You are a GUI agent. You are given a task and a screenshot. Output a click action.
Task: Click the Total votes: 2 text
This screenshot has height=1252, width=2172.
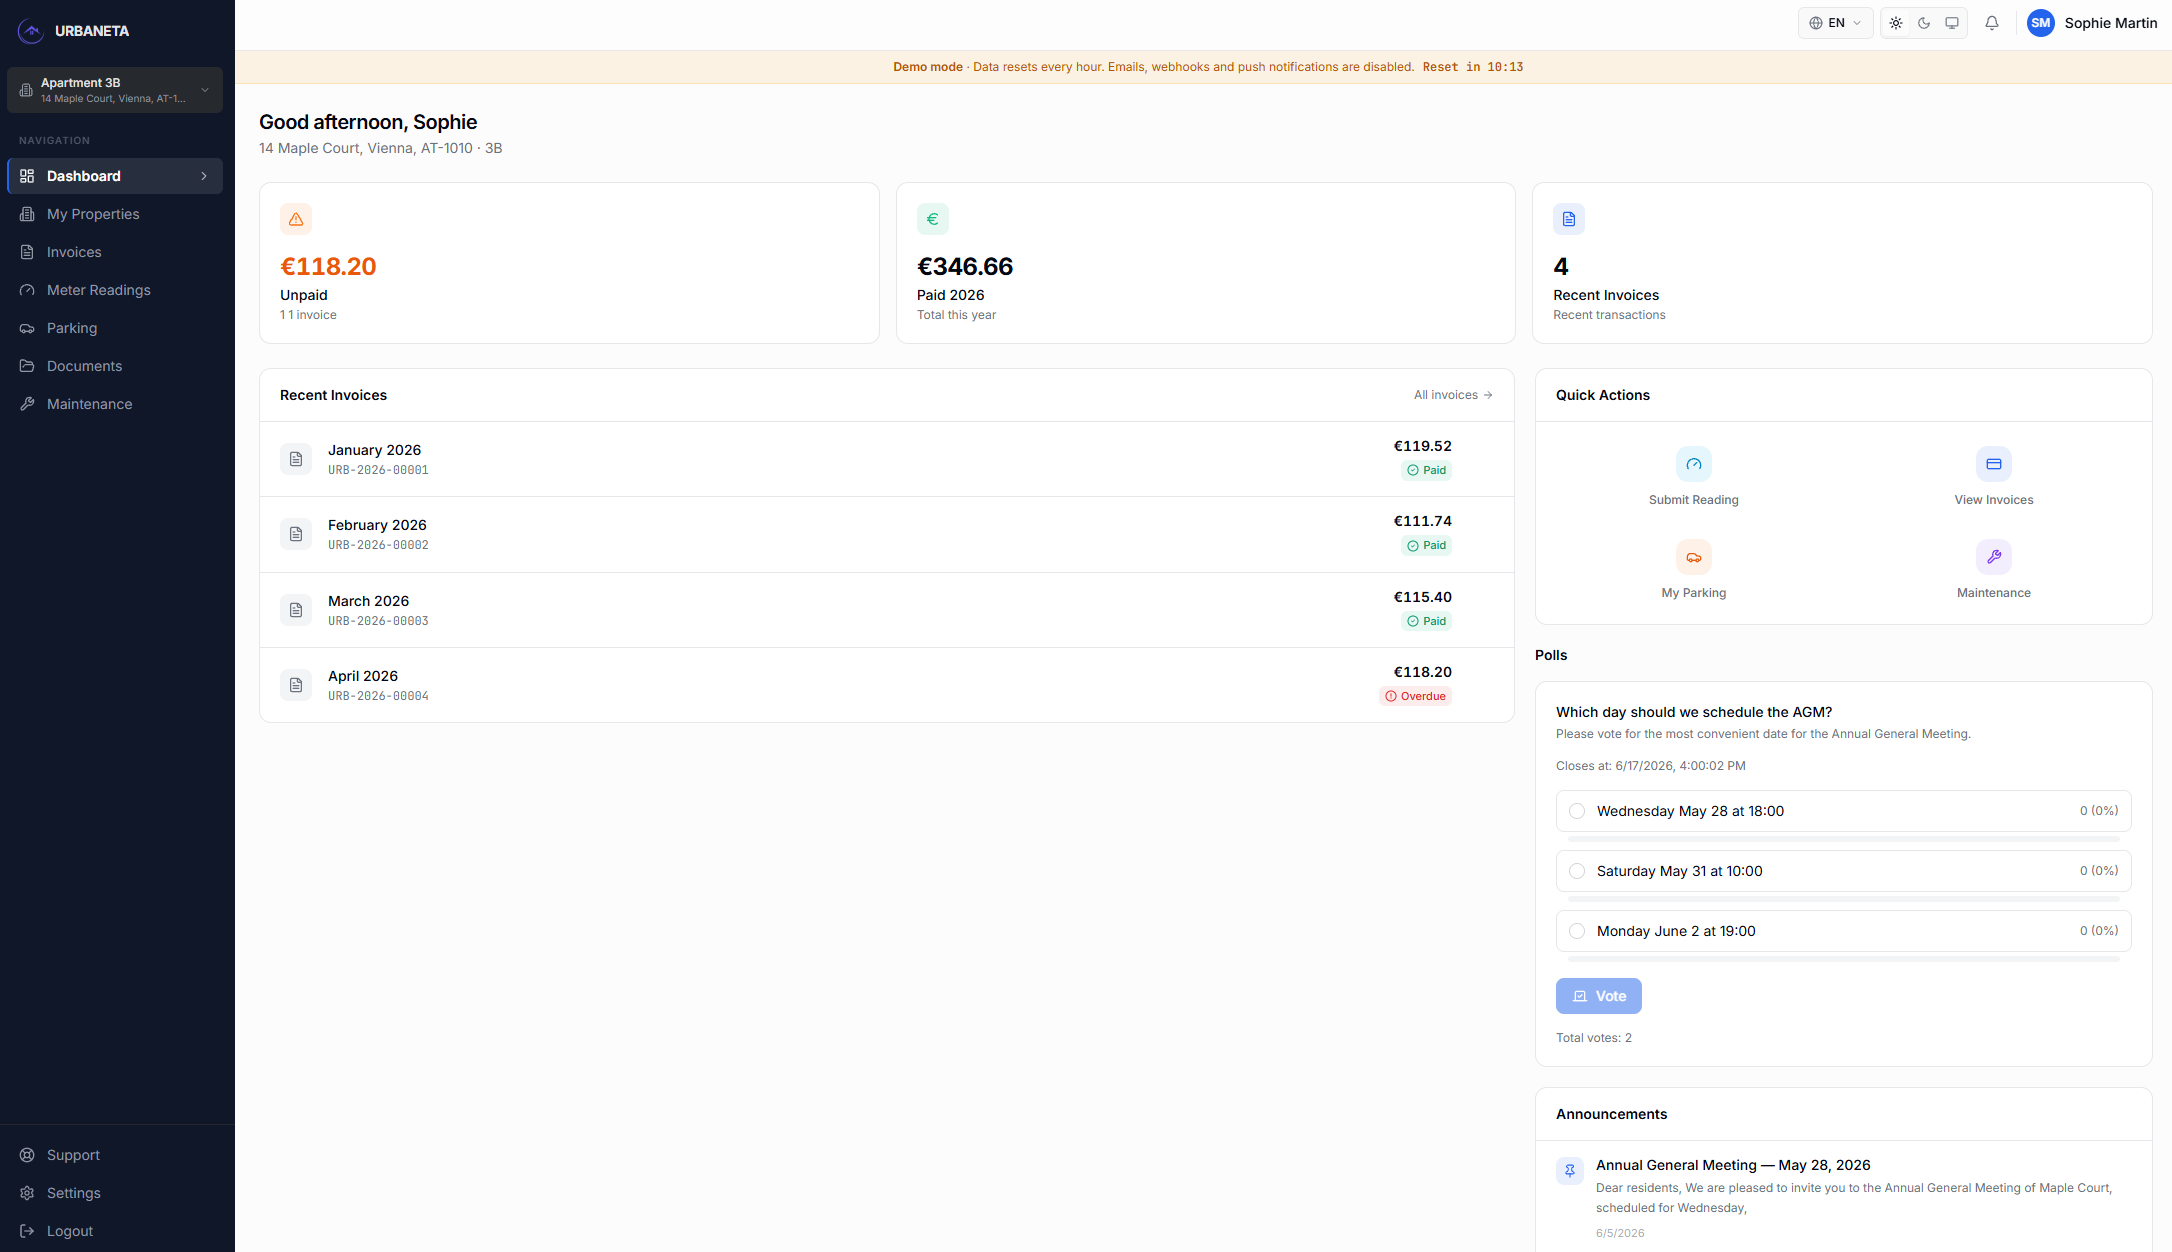(x=1594, y=1038)
